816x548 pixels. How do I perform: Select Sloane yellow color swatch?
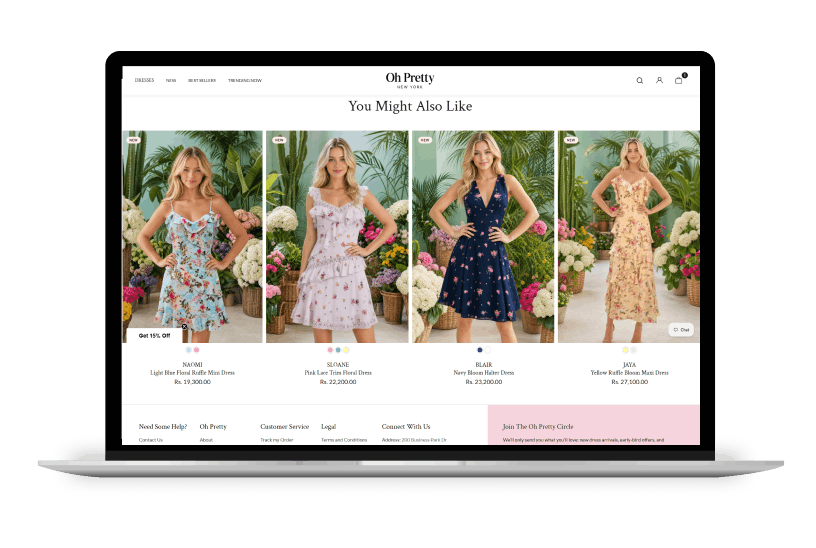pos(347,350)
